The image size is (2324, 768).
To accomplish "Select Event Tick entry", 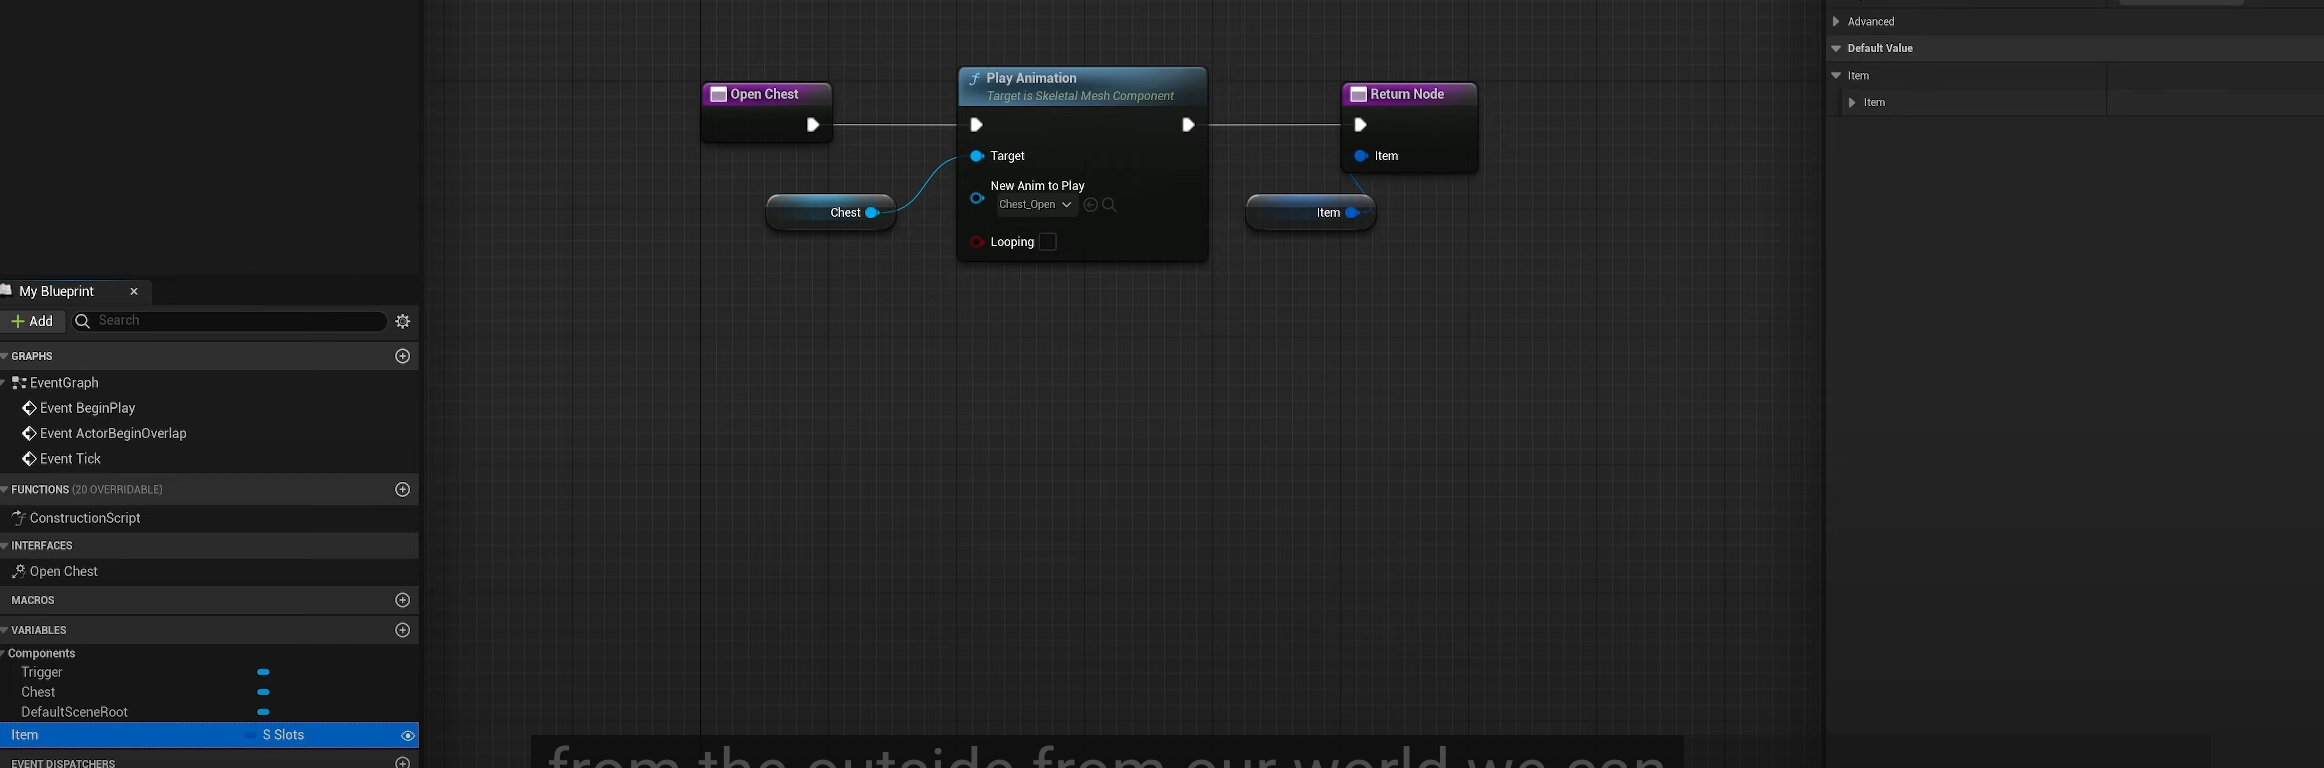I will [70, 459].
